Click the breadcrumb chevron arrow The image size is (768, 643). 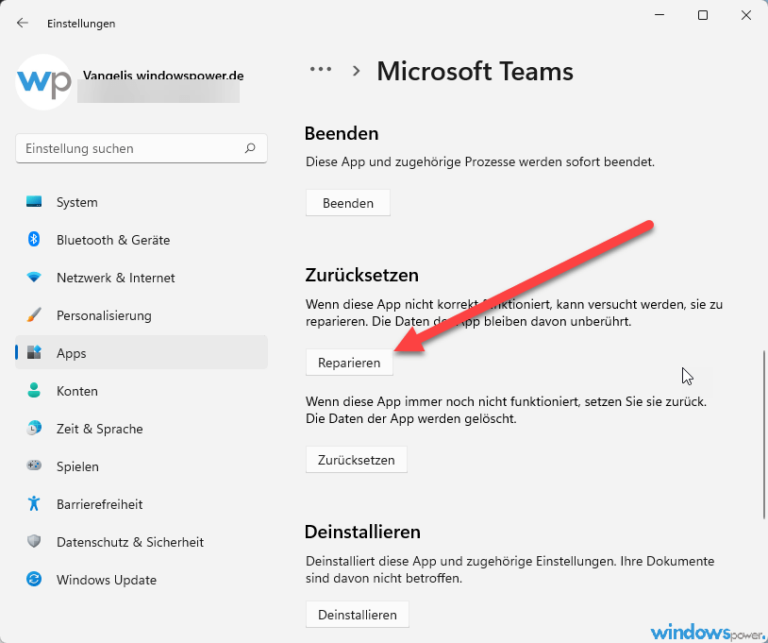click(x=356, y=71)
